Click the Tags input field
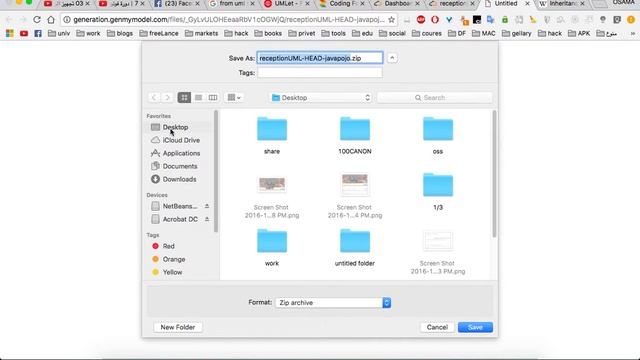 click(x=320, y=73)
